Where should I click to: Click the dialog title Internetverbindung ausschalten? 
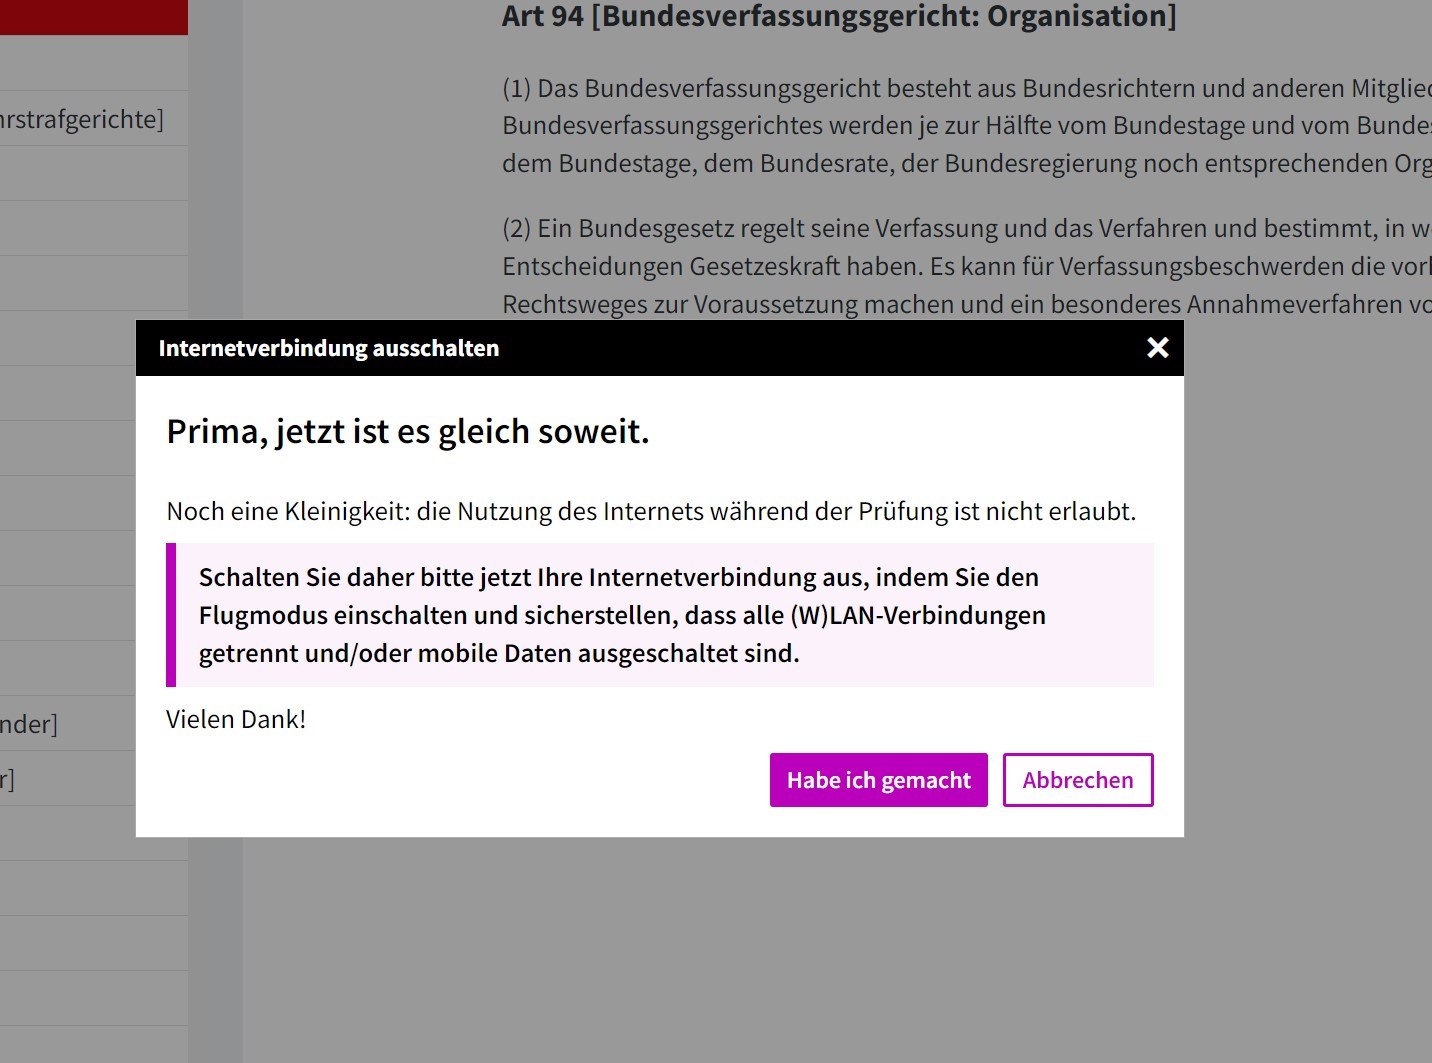[328, 348]
